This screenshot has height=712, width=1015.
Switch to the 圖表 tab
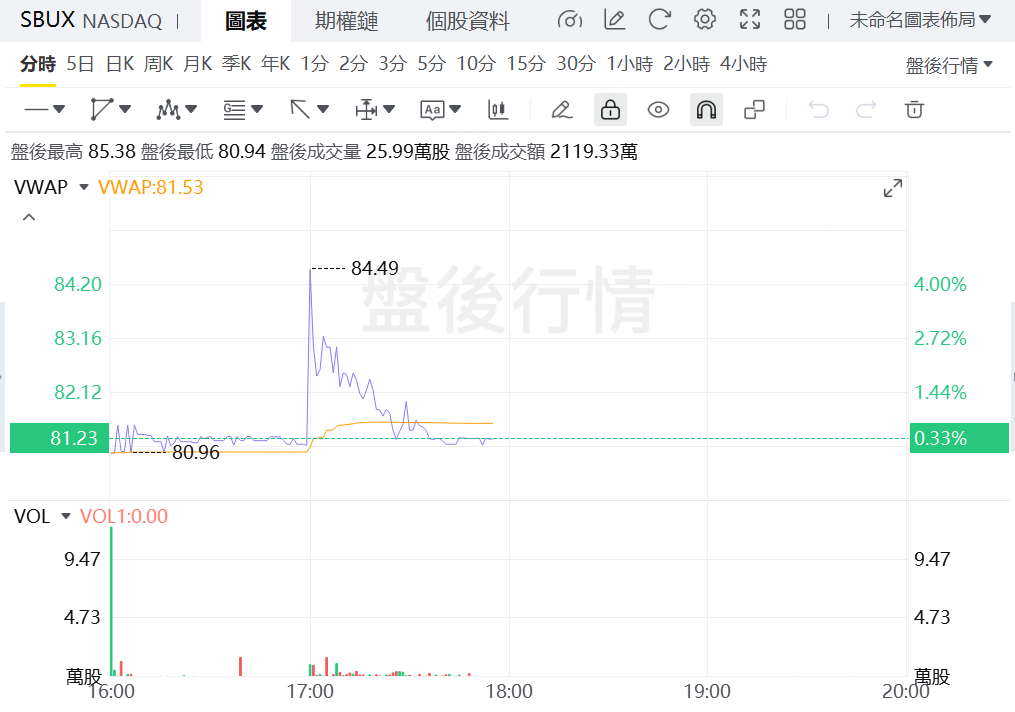[245, 21]
